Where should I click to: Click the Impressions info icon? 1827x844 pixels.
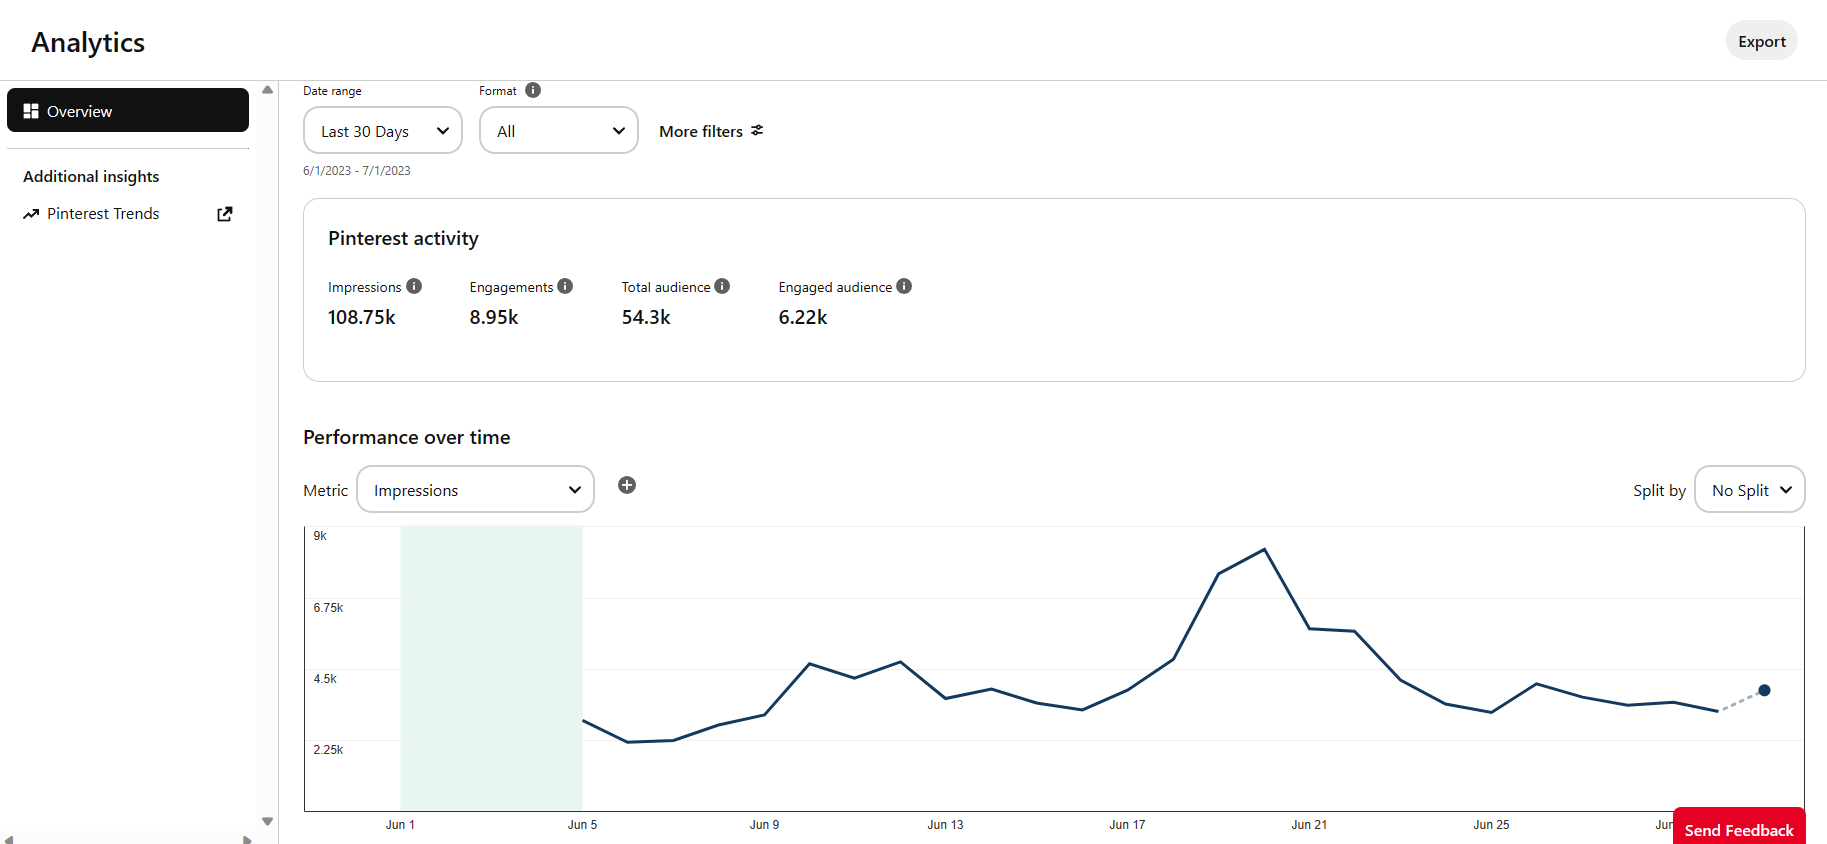(414, 286)
